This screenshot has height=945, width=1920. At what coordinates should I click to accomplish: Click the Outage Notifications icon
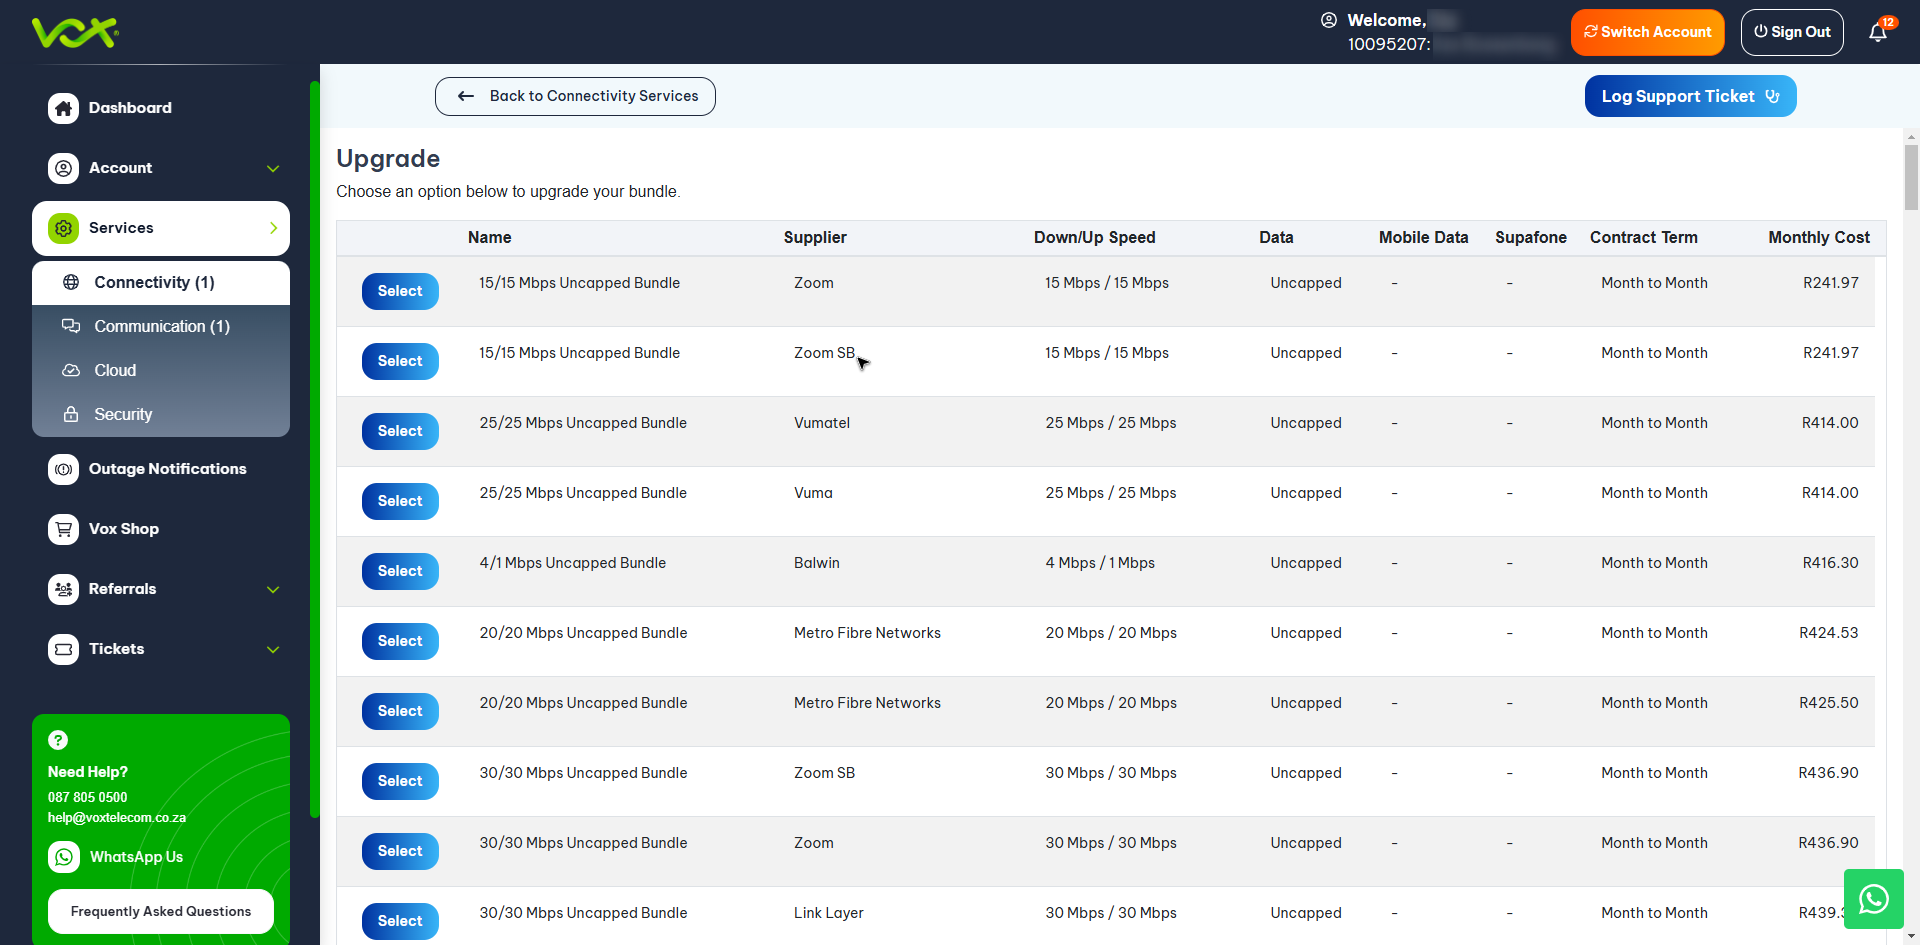coord(64,469)
